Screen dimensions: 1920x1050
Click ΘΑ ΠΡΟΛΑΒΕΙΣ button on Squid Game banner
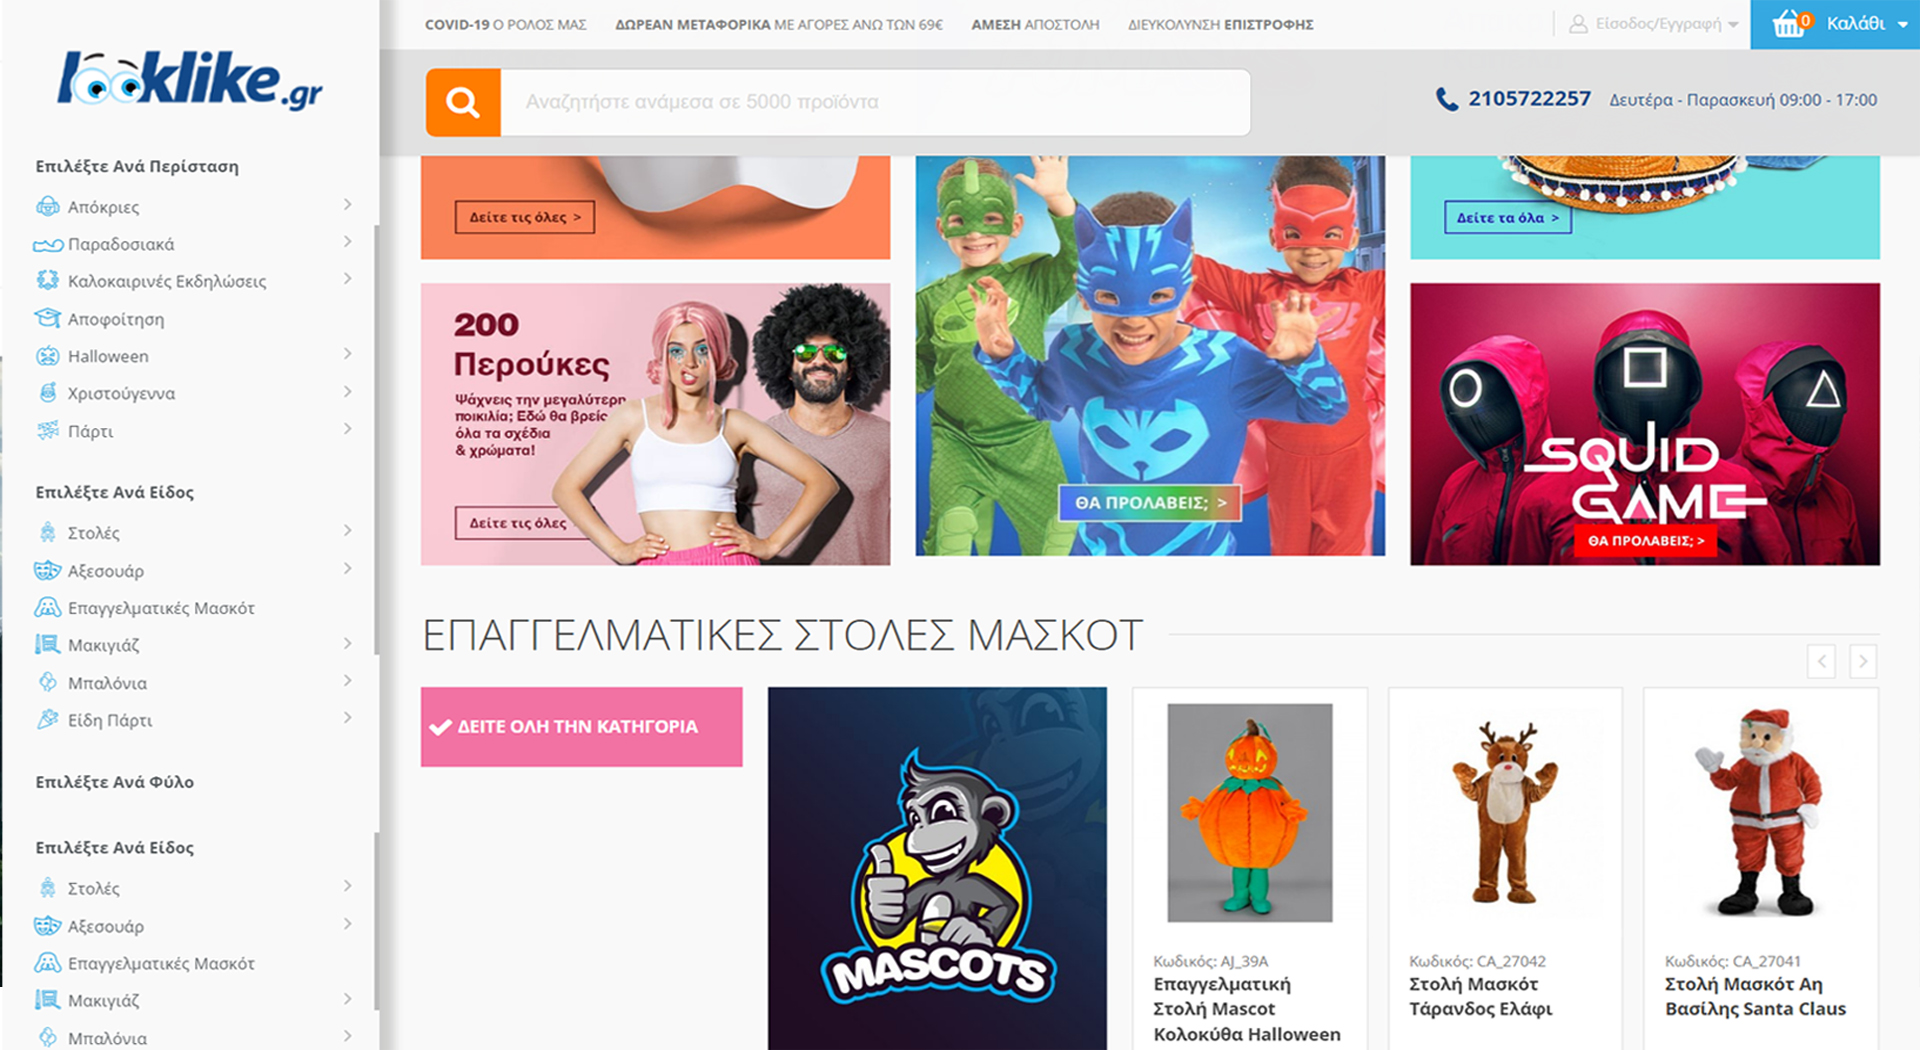pos(1645,541)
